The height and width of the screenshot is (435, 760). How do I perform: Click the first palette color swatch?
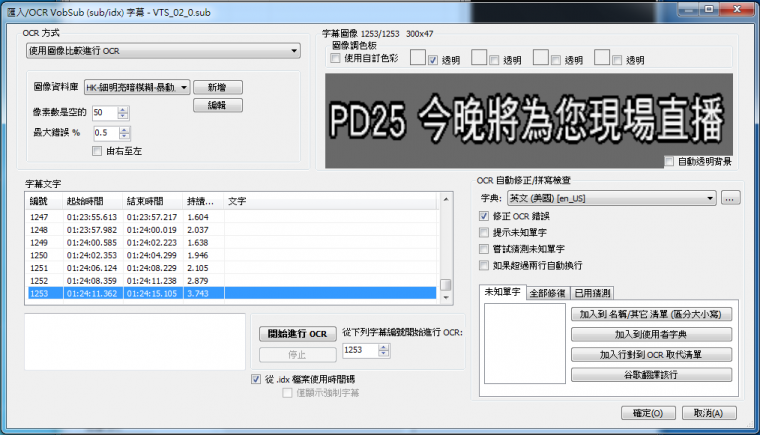point(417,57)
